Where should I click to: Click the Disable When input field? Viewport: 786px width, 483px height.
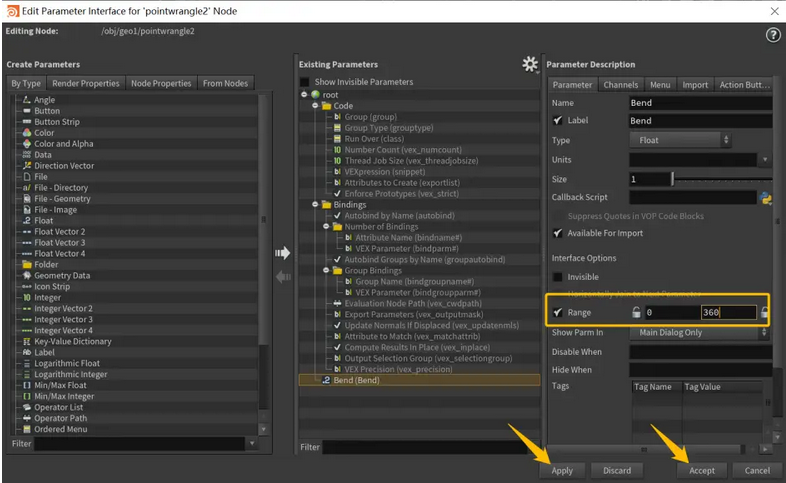click(x=700, y=352)
